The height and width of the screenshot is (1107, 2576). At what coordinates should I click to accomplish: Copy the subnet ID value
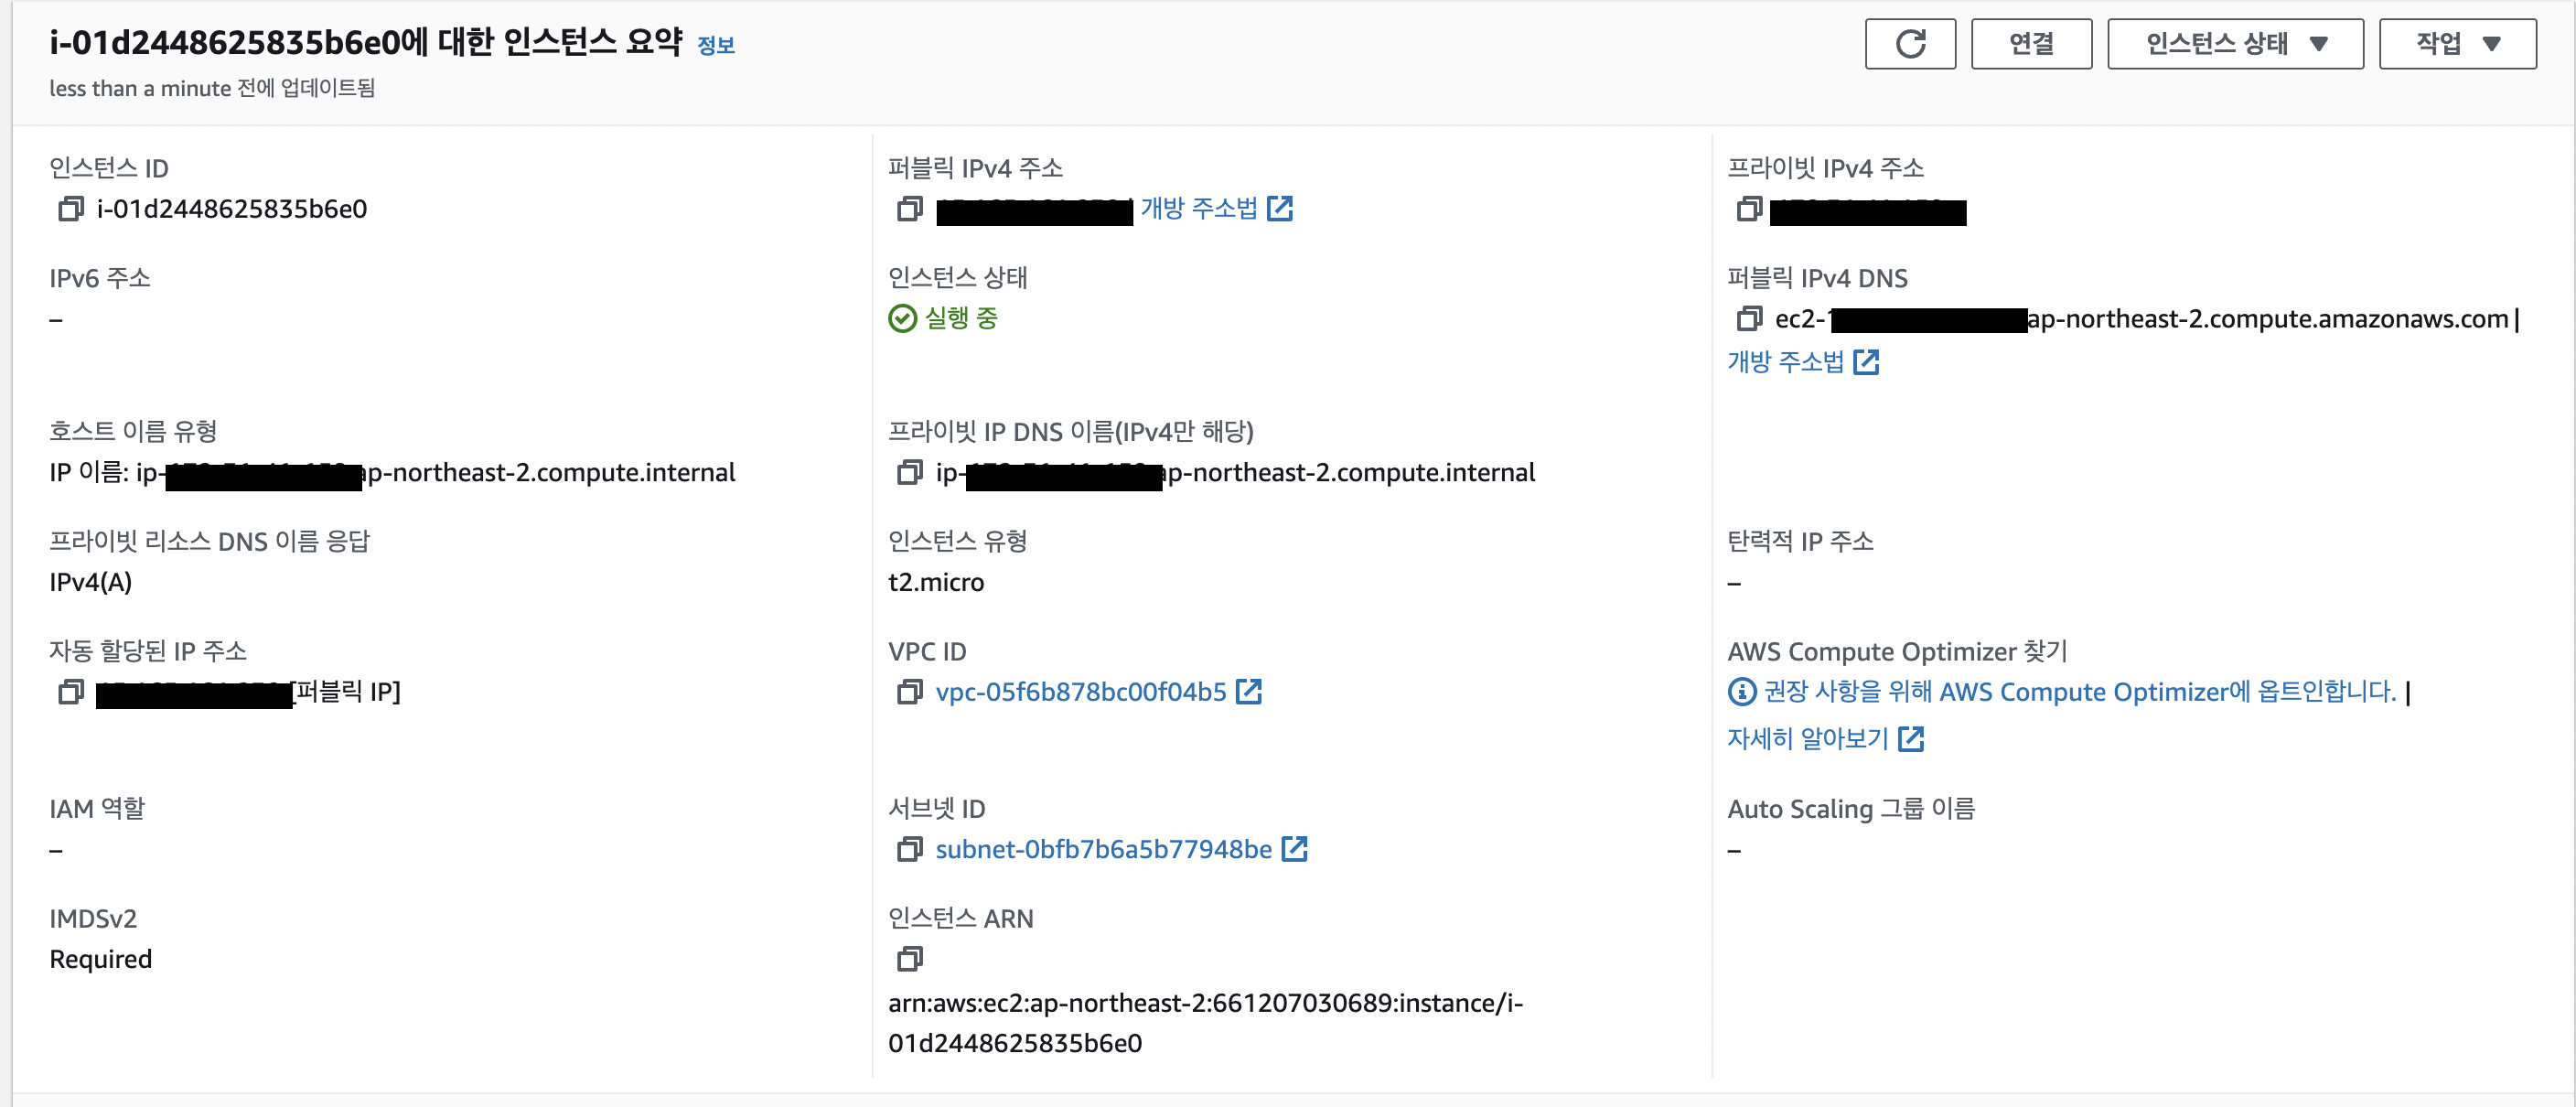pos(909,849)
